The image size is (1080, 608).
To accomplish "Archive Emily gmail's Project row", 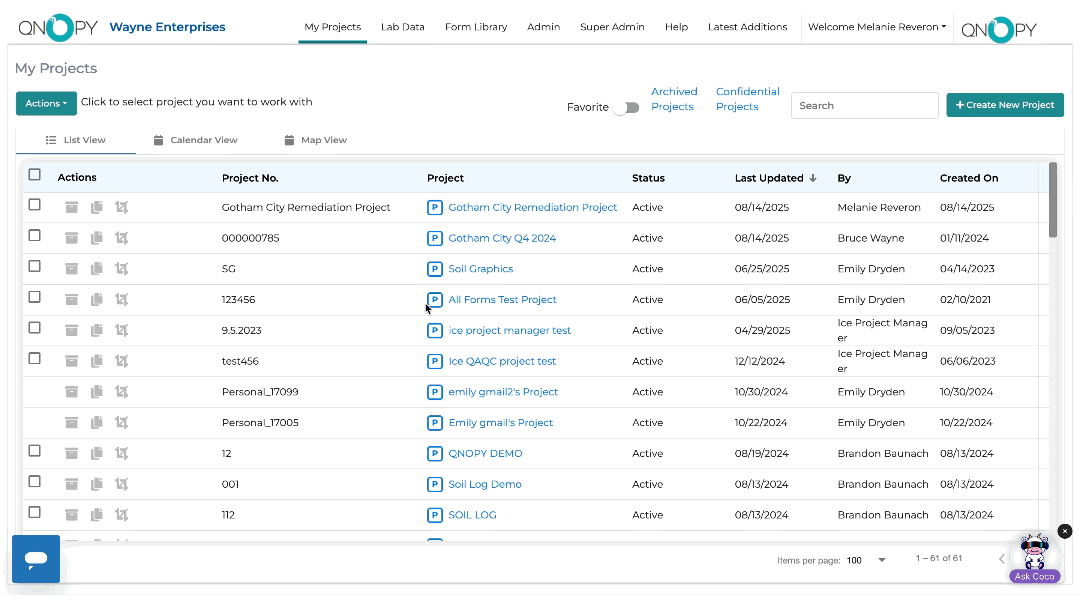I will coord(72,423).
